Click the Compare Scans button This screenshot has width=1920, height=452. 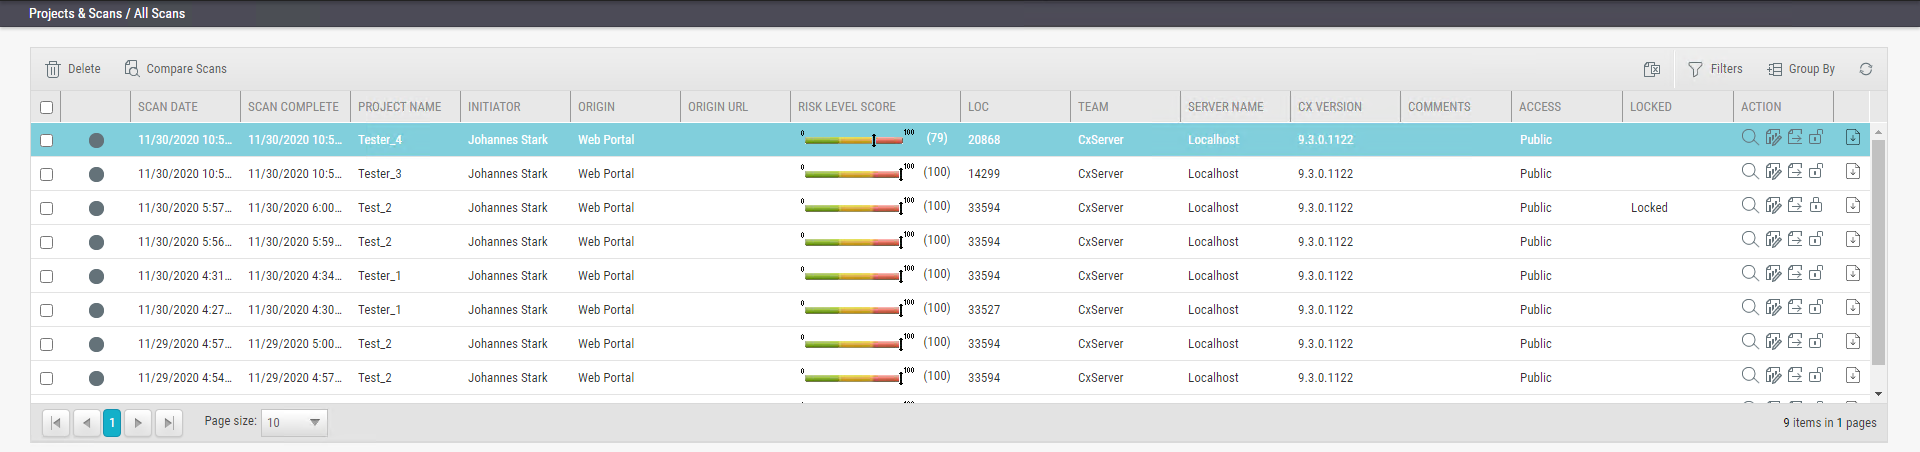[175, 69]
